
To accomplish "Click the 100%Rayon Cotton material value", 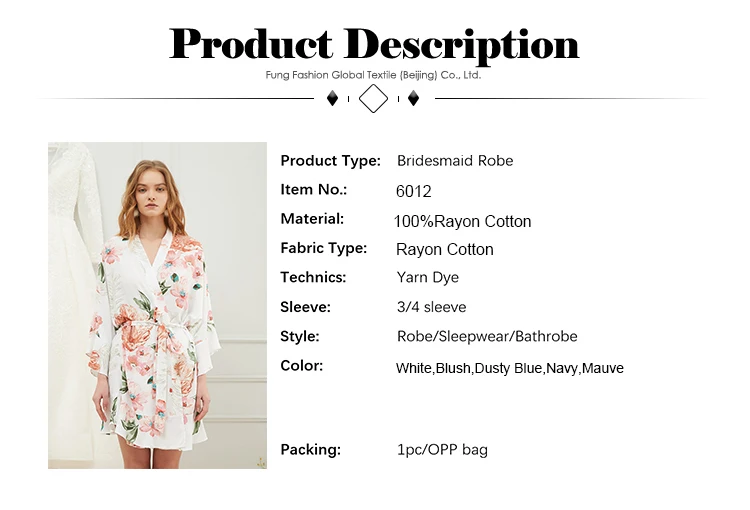I will click(x=462, y=221).
